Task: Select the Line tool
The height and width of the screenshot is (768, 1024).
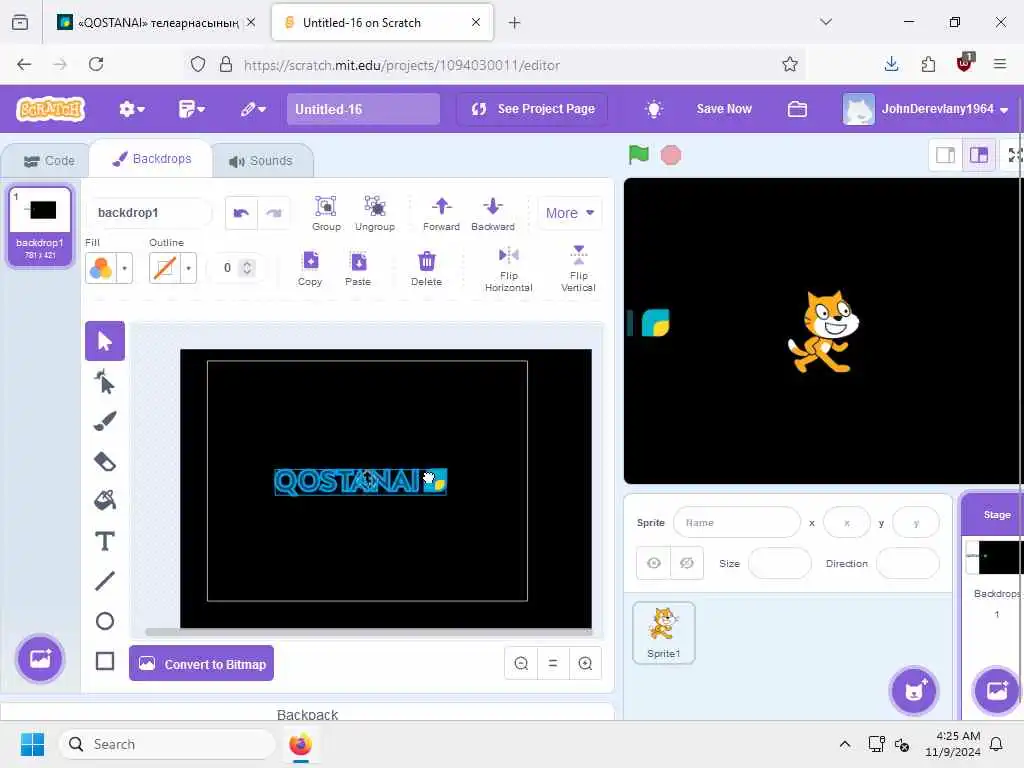Action: coord(104,581)
